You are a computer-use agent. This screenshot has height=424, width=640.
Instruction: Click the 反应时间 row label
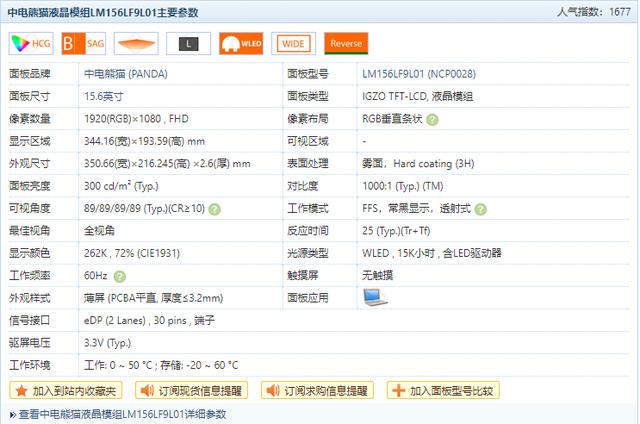(308, 231)
